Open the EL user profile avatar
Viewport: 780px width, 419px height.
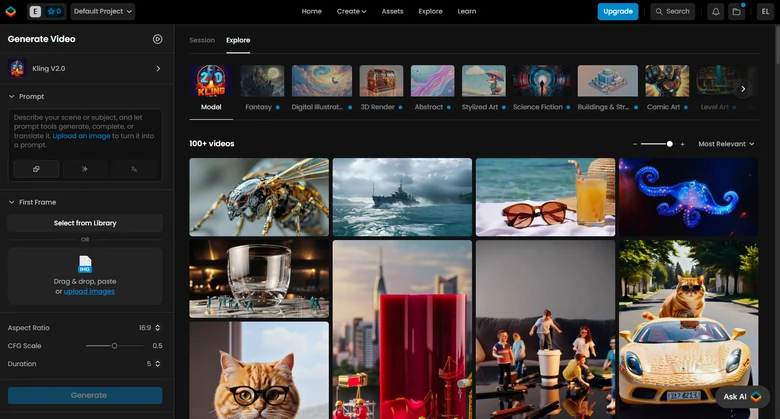pos(765,11)
